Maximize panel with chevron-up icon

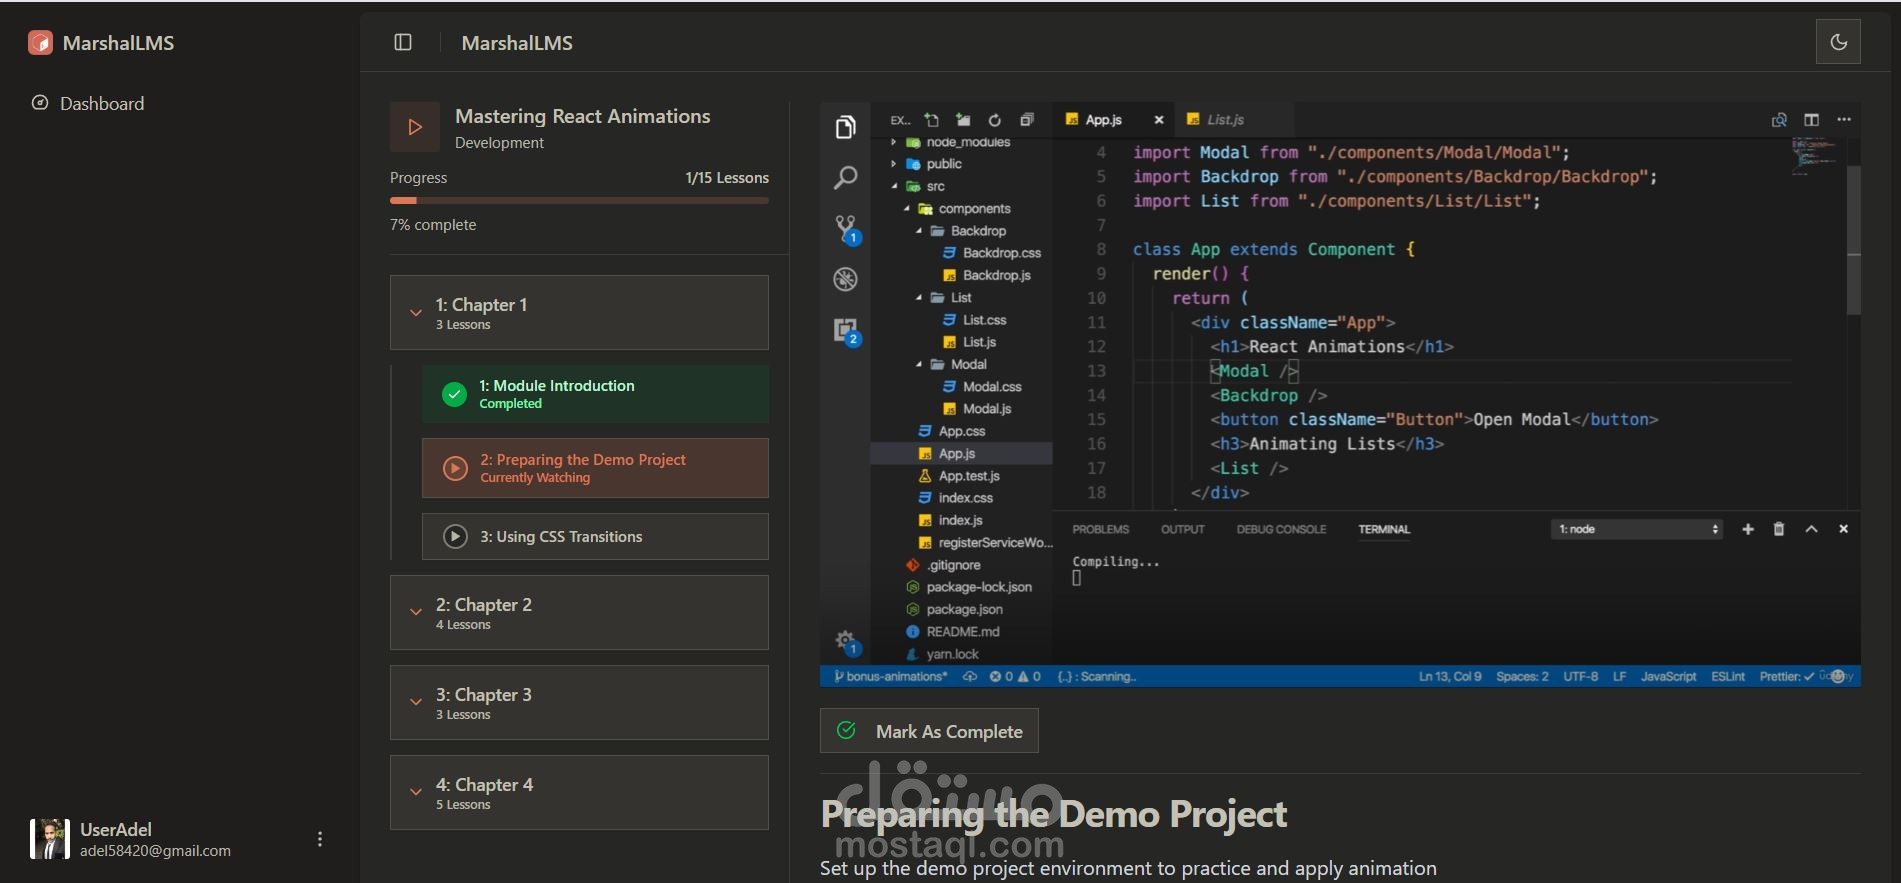[x=1811, y=529]
